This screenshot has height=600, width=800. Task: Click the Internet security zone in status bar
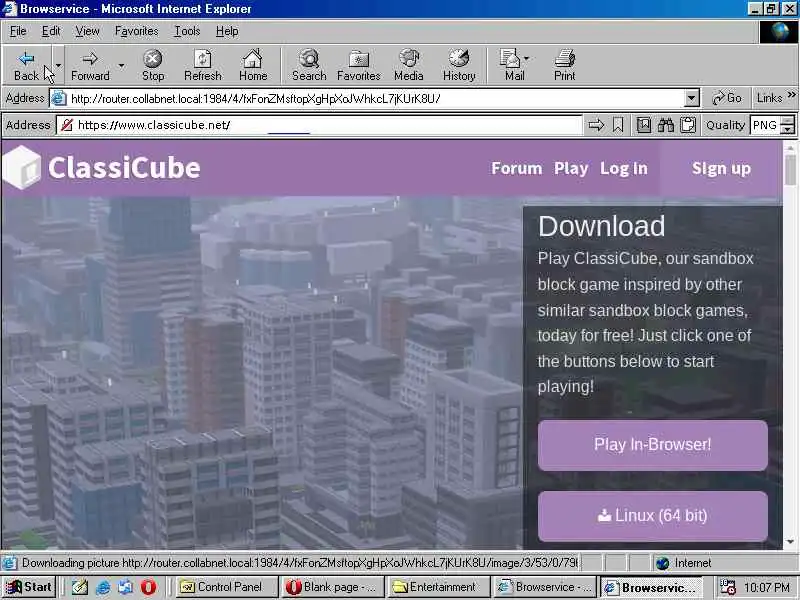(x=684, y=563)
